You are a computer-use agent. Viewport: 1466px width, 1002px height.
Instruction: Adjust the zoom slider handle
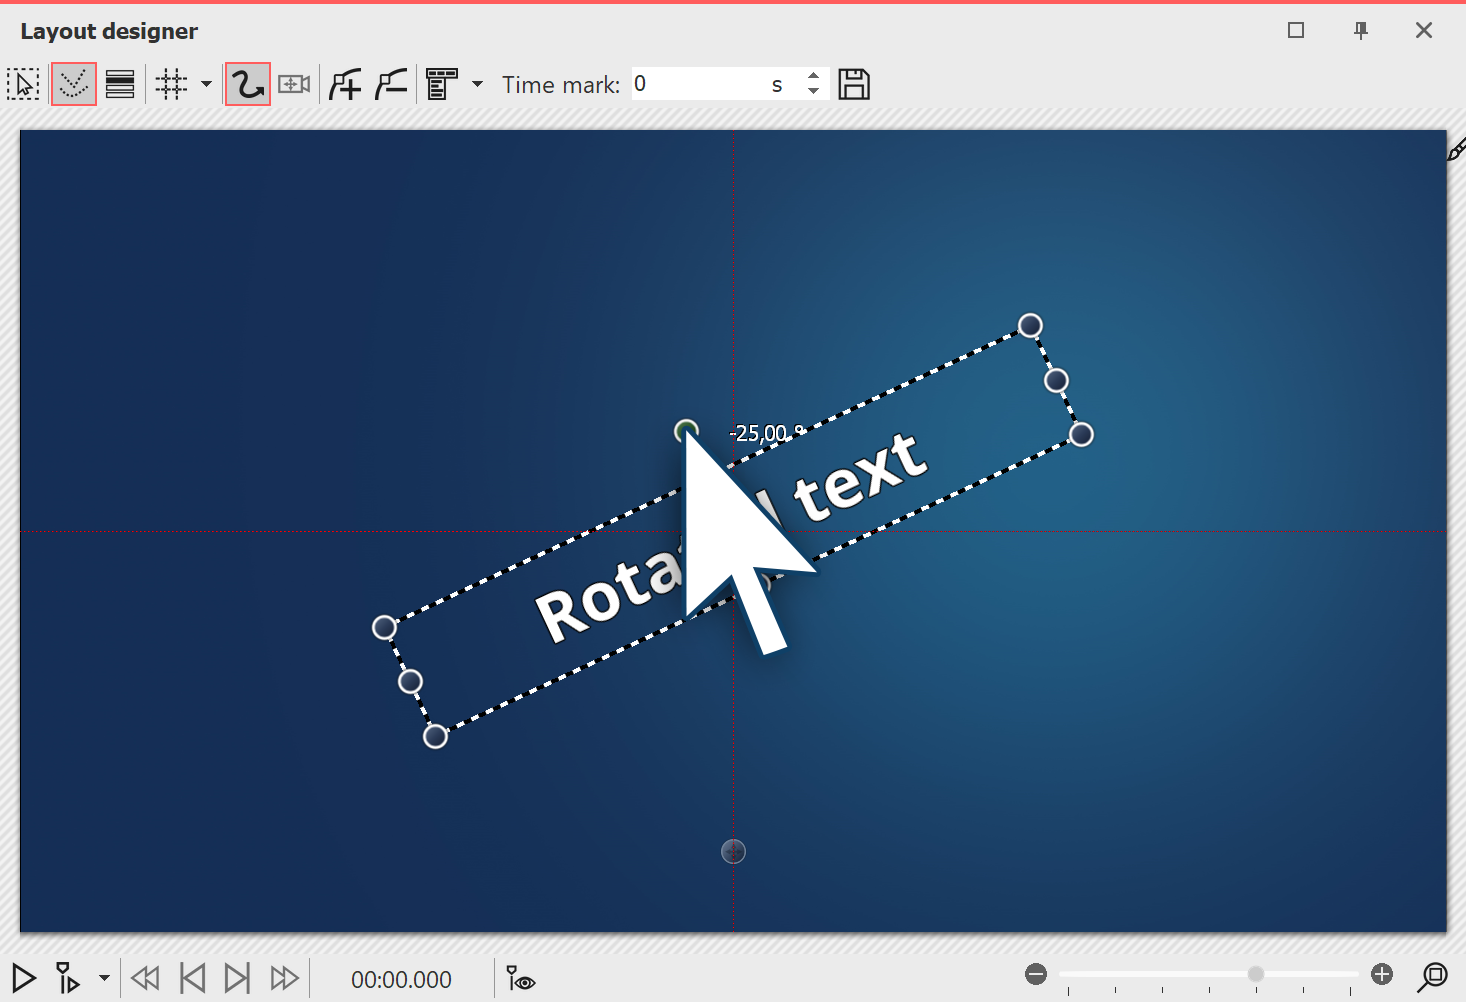click(1255, 973)
